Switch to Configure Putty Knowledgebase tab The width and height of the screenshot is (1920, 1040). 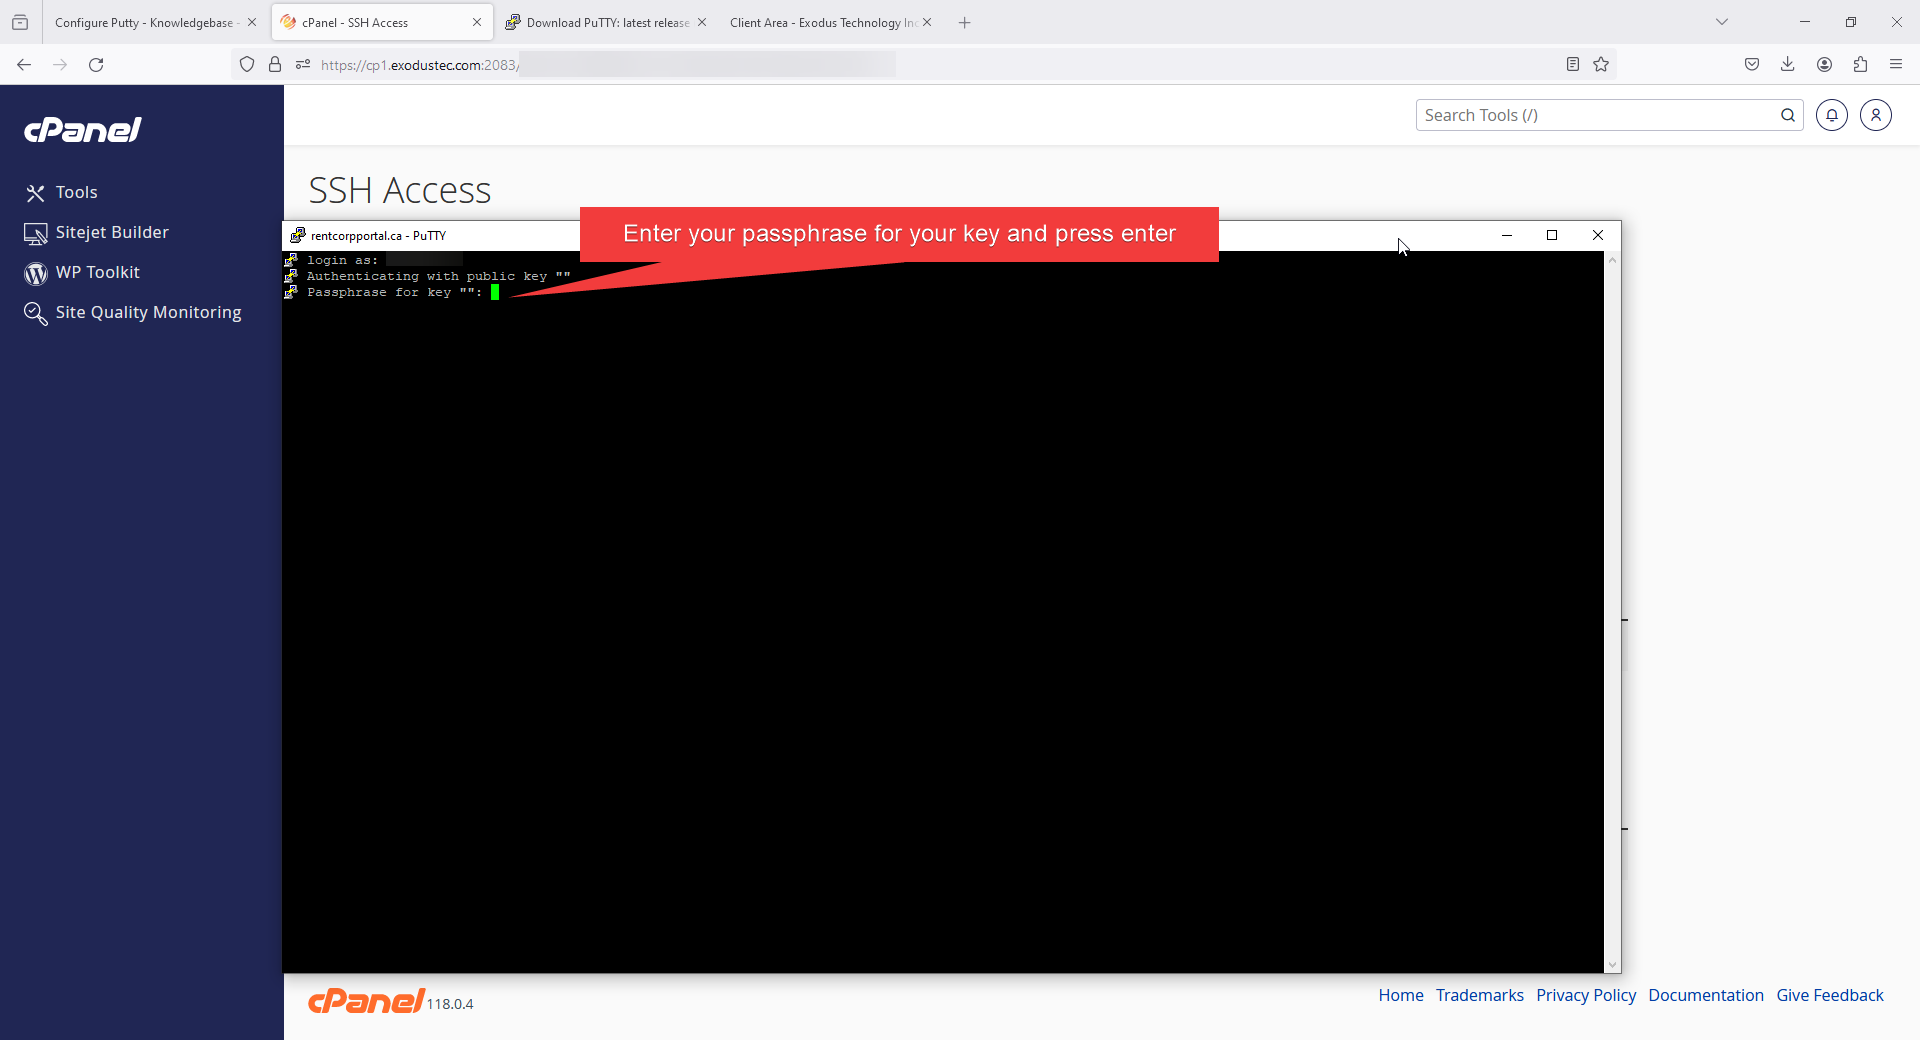pos(143,22)
